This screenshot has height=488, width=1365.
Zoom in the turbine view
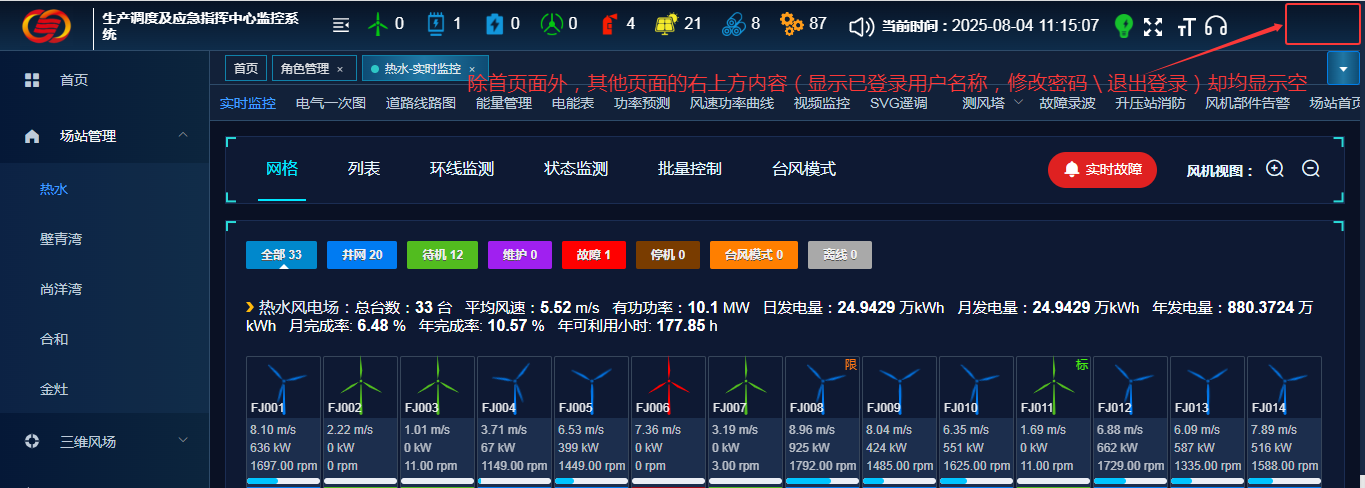pyautogui.click(x=1275, y=169)
